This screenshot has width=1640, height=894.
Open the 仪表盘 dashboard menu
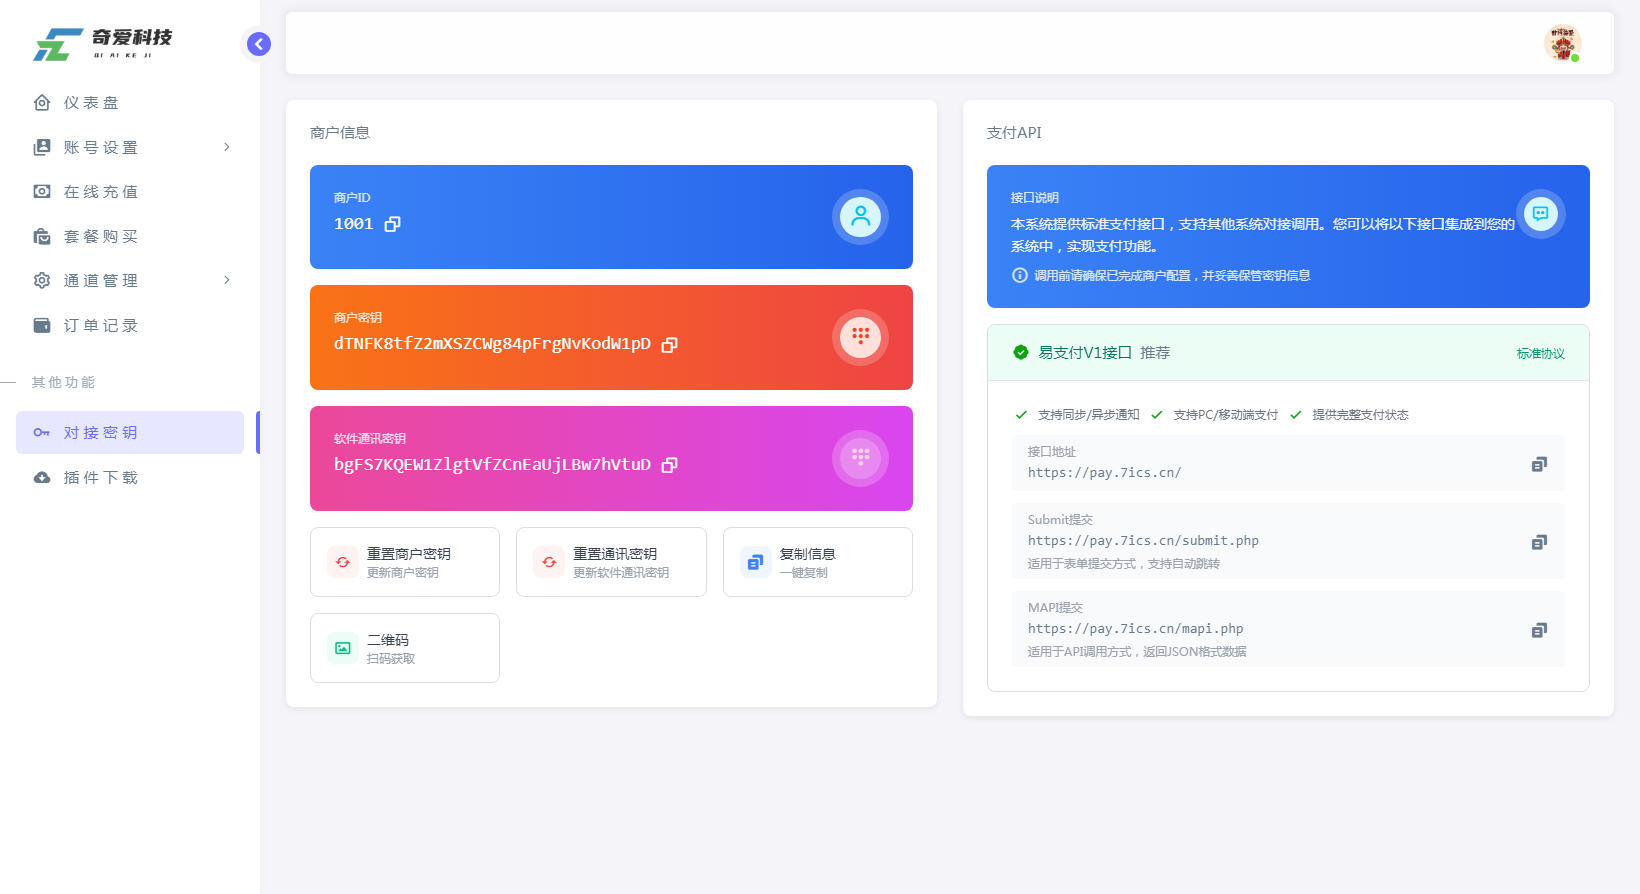click(91, 103)
